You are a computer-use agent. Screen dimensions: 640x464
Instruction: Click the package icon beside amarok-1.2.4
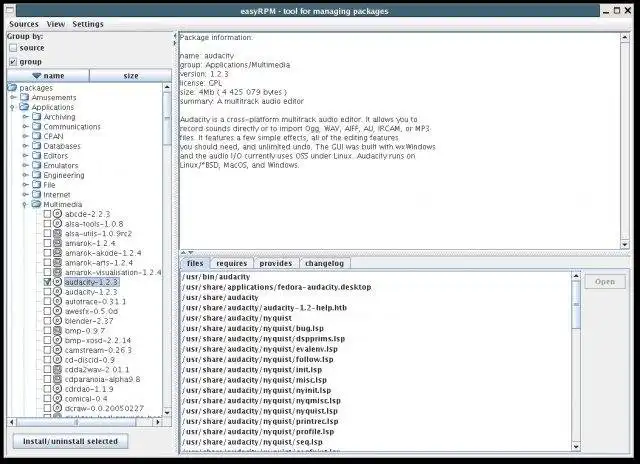(x=58, y=243)
